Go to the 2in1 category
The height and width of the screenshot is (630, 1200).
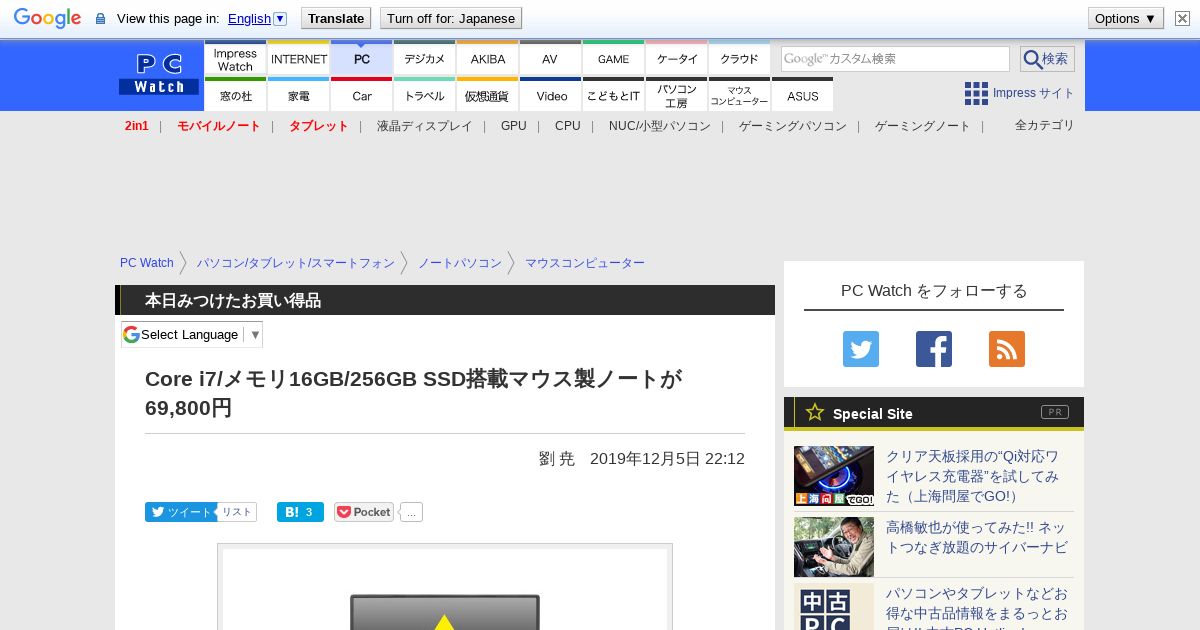click(137, 126)
